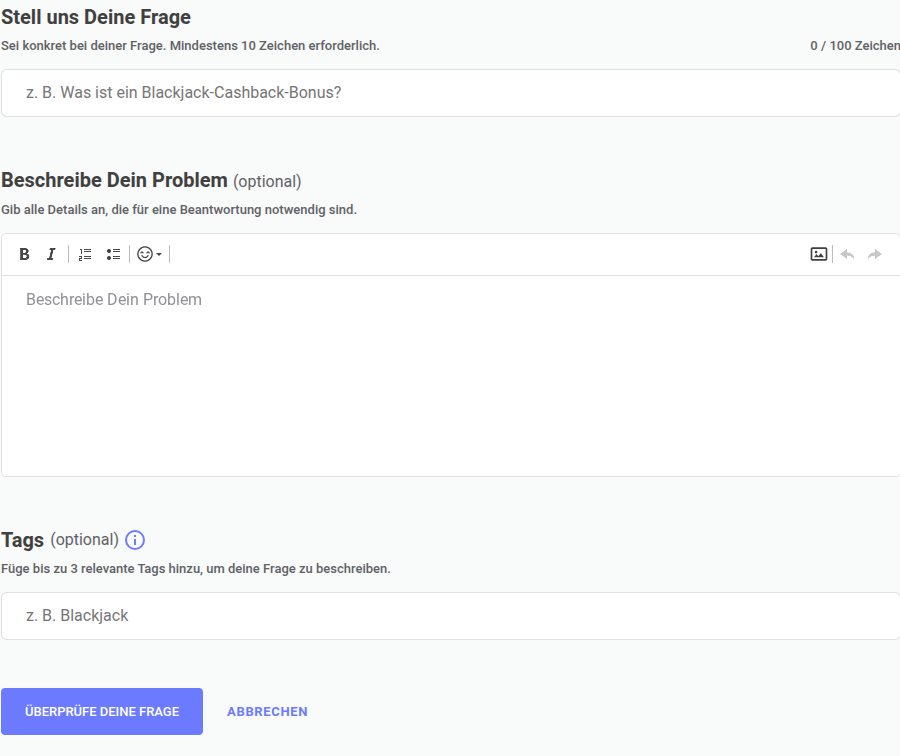Click the 'Tags' section heading
The height and width of the screenshot is (756, 900).
(22, 540)
